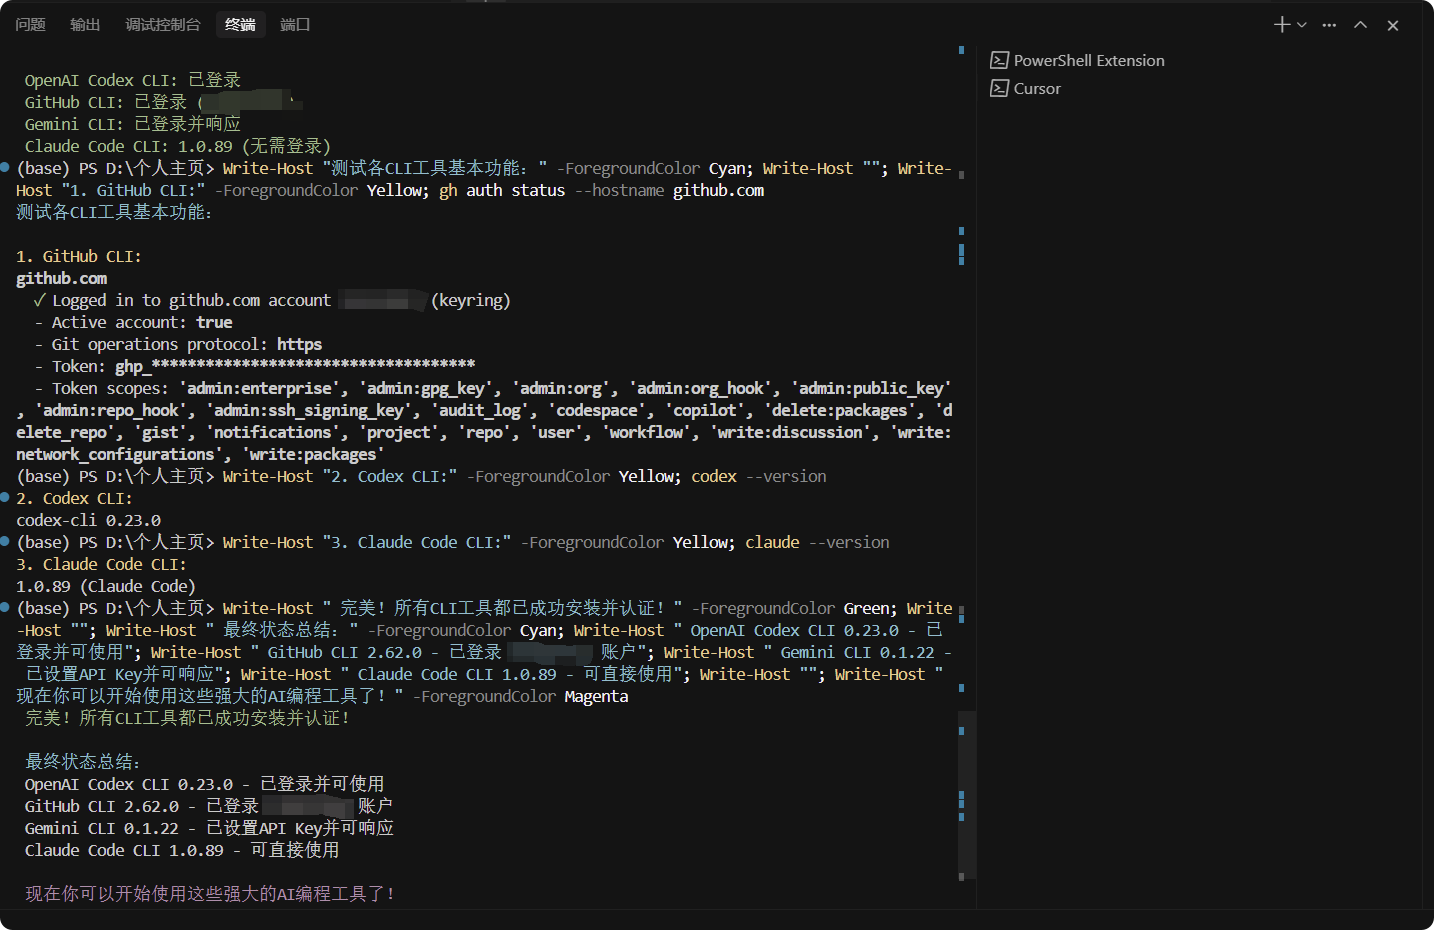The image size is (1434, 930).
Task: Click the command decoration dot beside codex --version
Action: (x=5, y=497)
